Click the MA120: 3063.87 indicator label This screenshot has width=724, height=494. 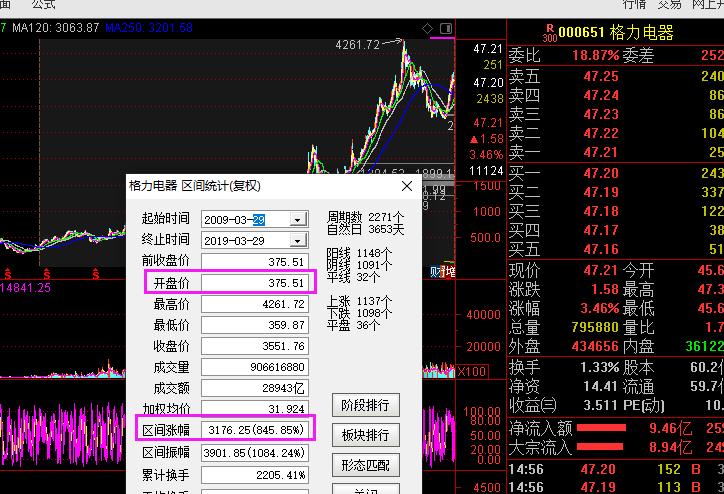[55, 28]
